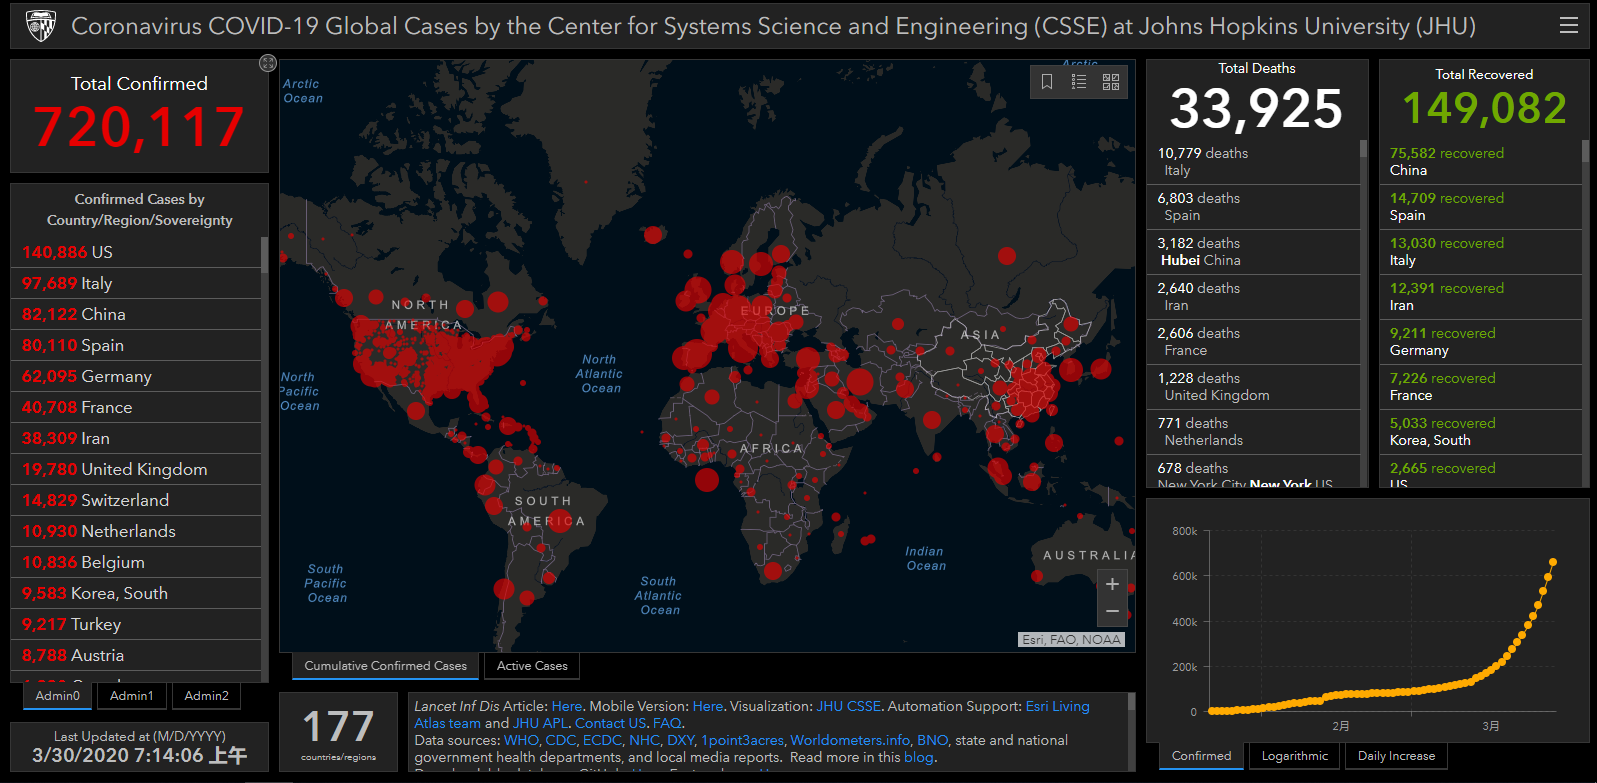
Task: Select Turkey row with 9,217 cases
Action: click(137, 624)
